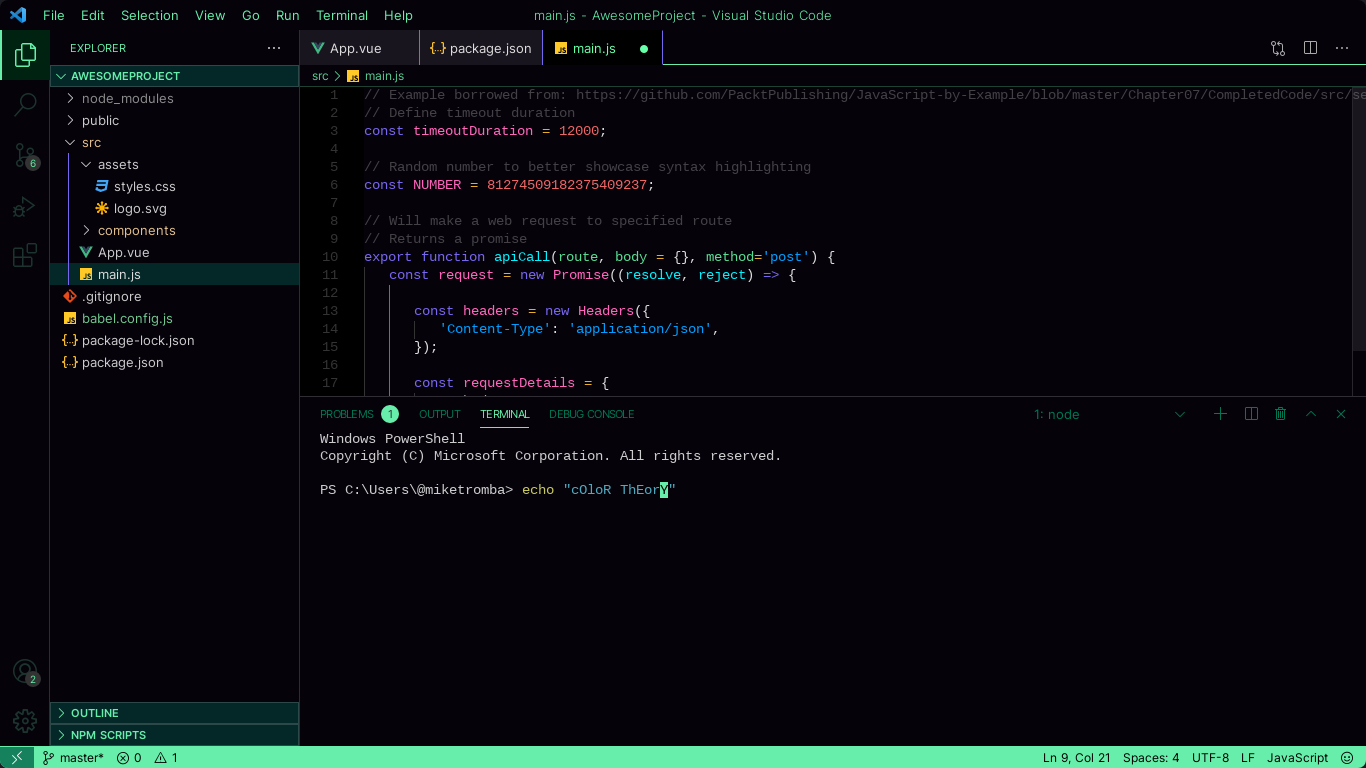This screenshot has height=768, width=1366.
Task: Open PROBLEMS showing one problem
Action: point(346,413)
